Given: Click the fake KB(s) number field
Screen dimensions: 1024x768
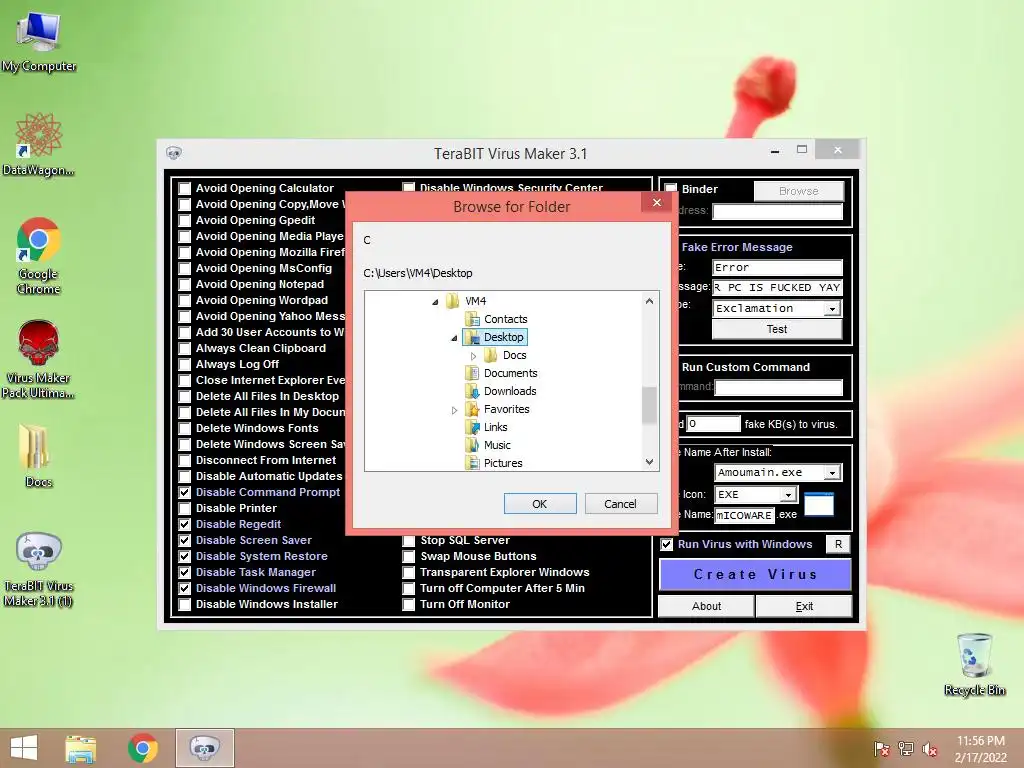Looking at the screenshot, I should (713, 424).
